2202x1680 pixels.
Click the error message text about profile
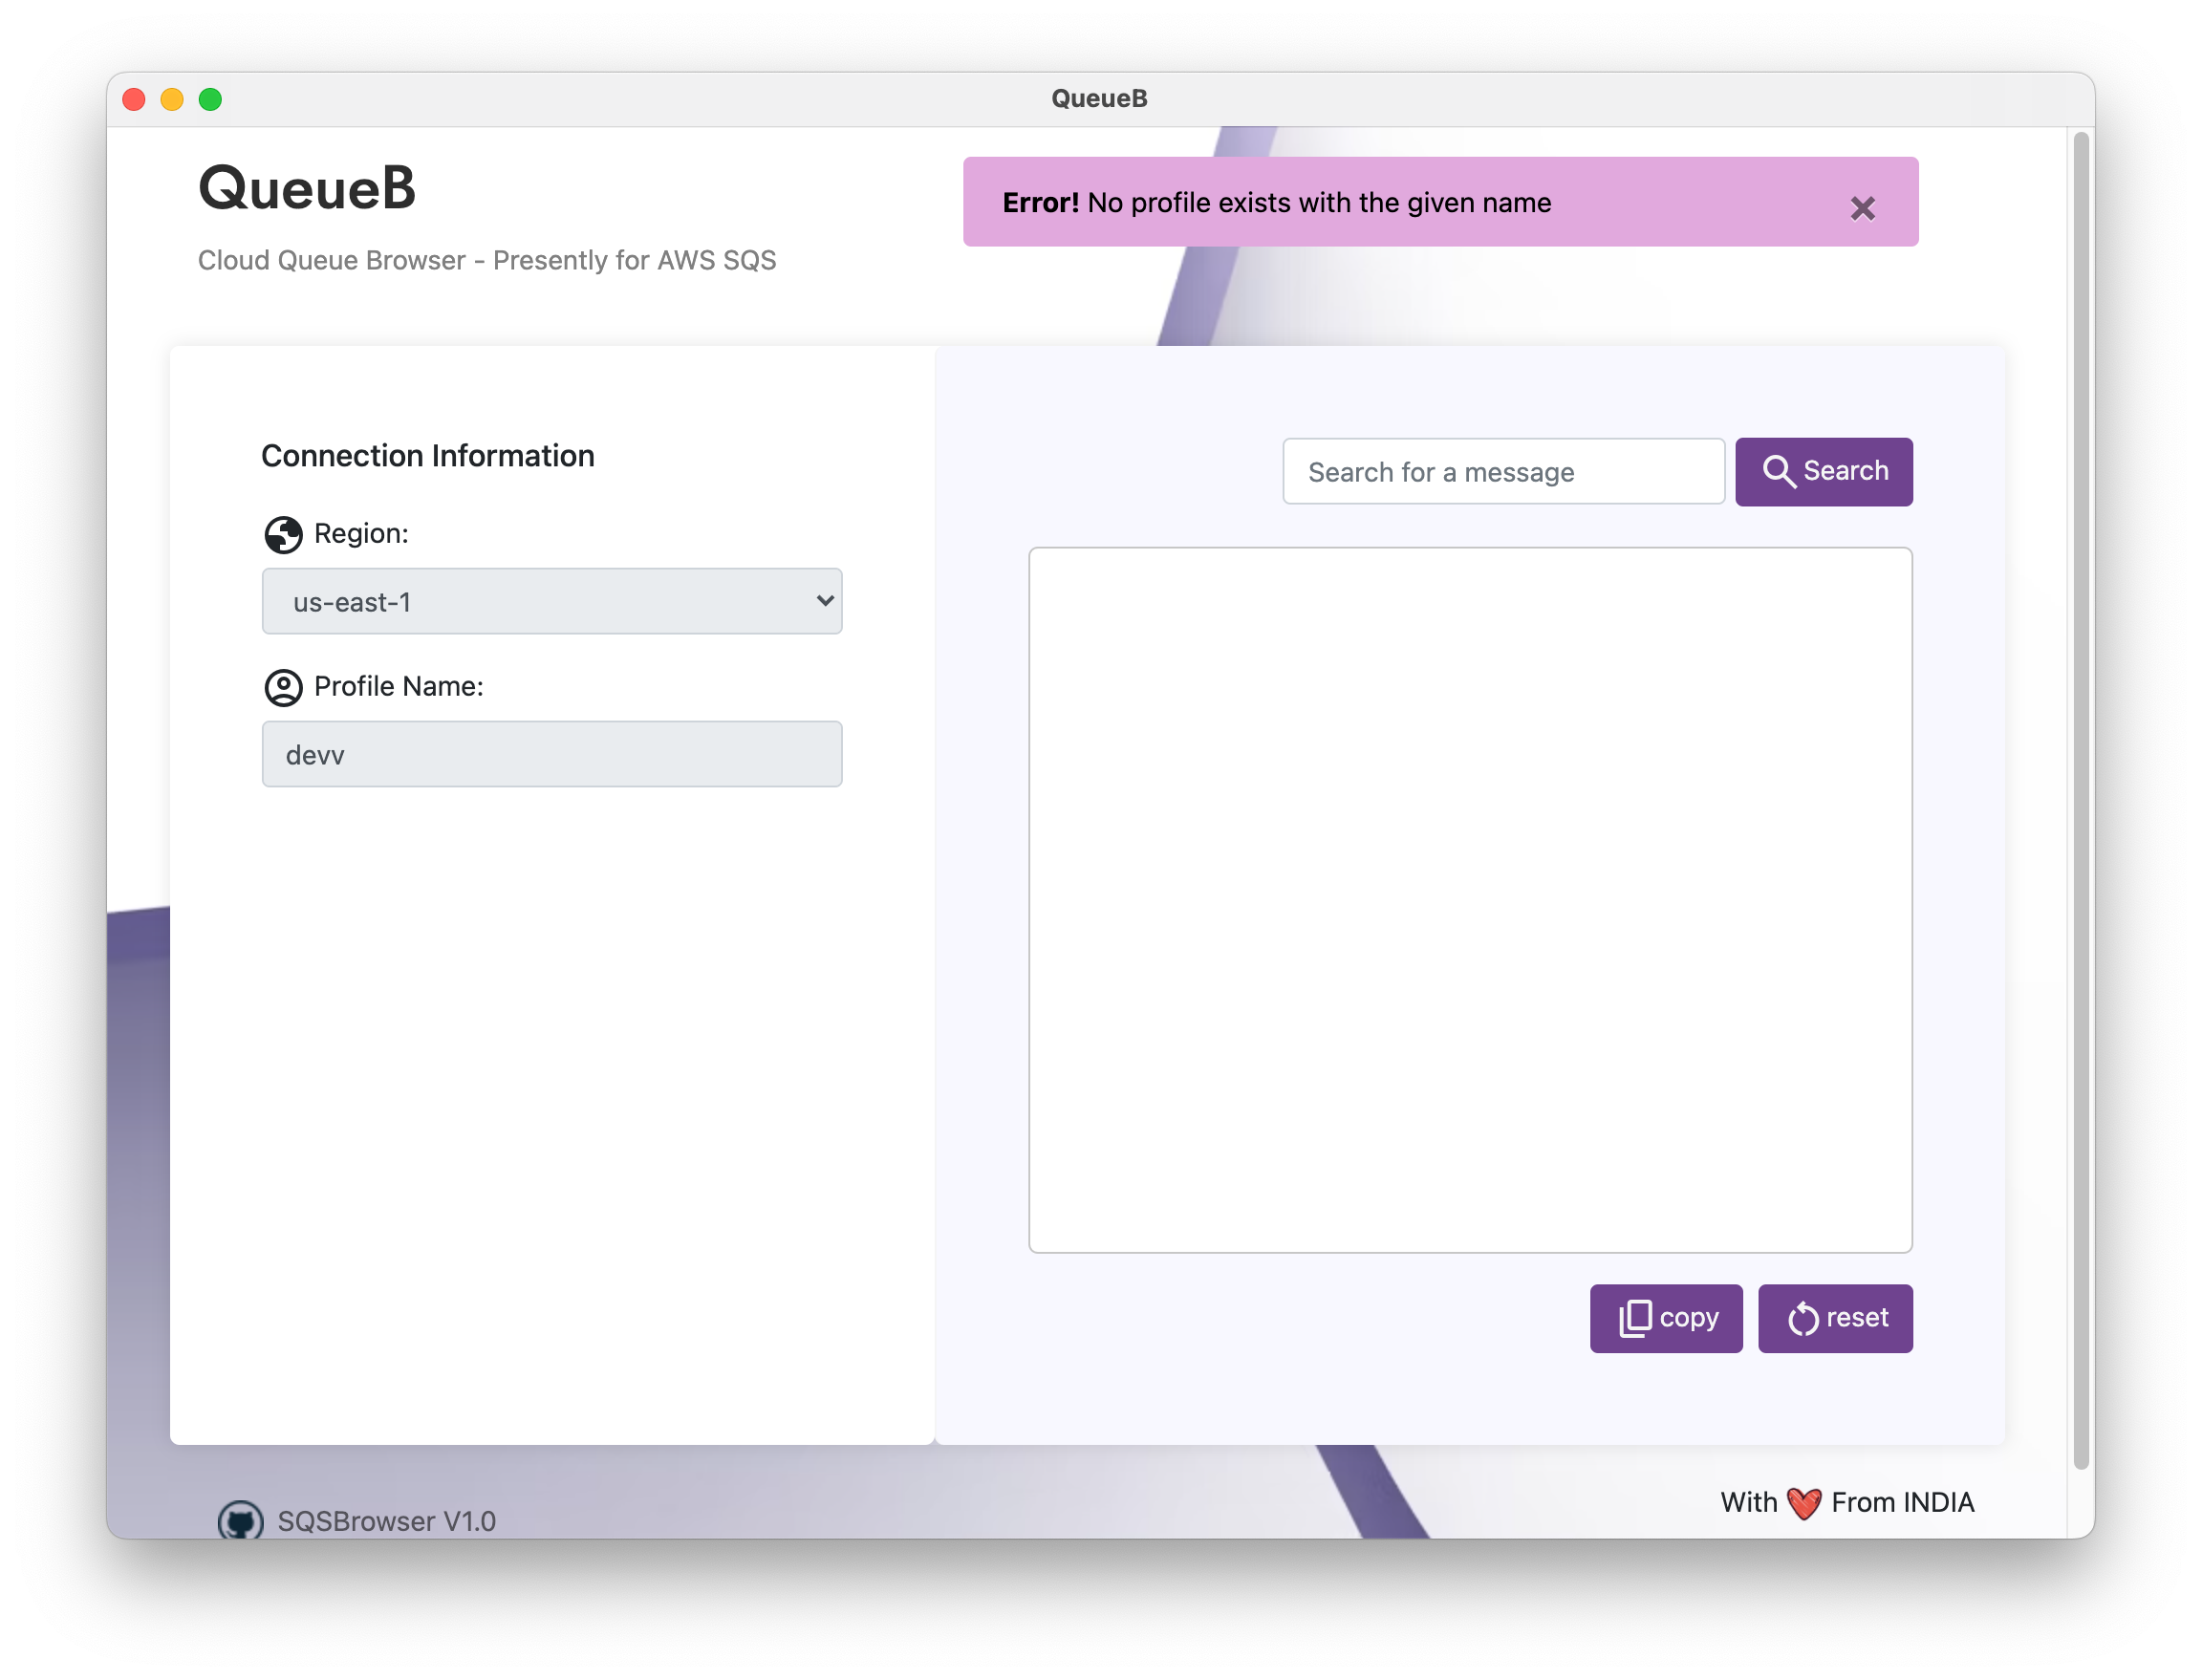[1277, 202]
